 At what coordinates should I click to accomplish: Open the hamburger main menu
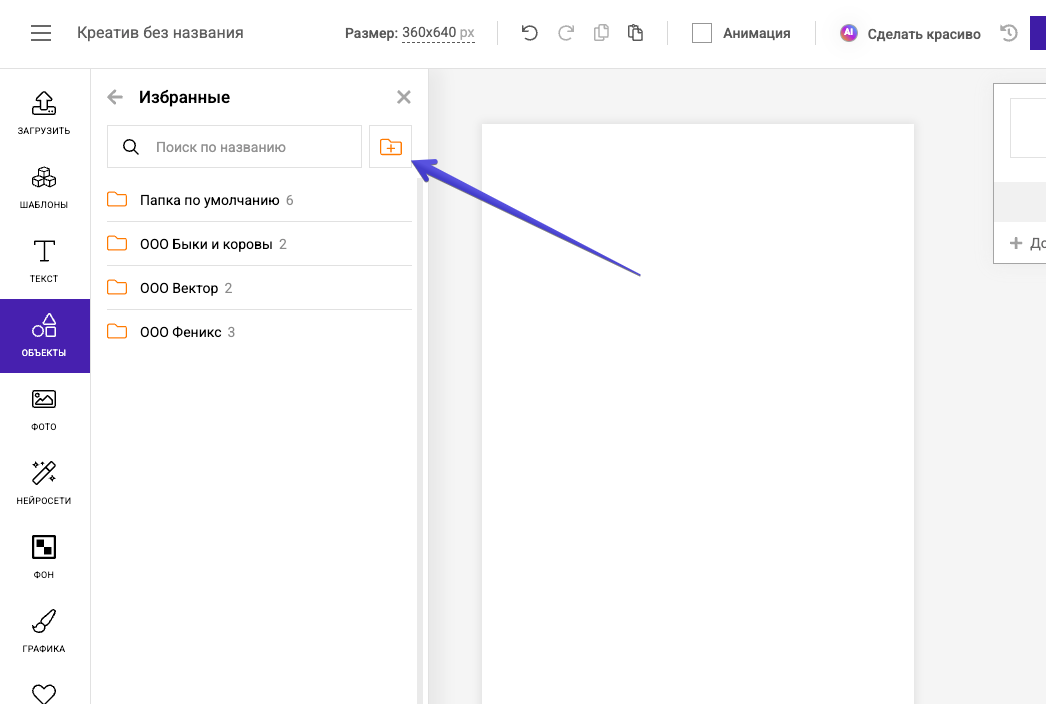click(41, 33)
